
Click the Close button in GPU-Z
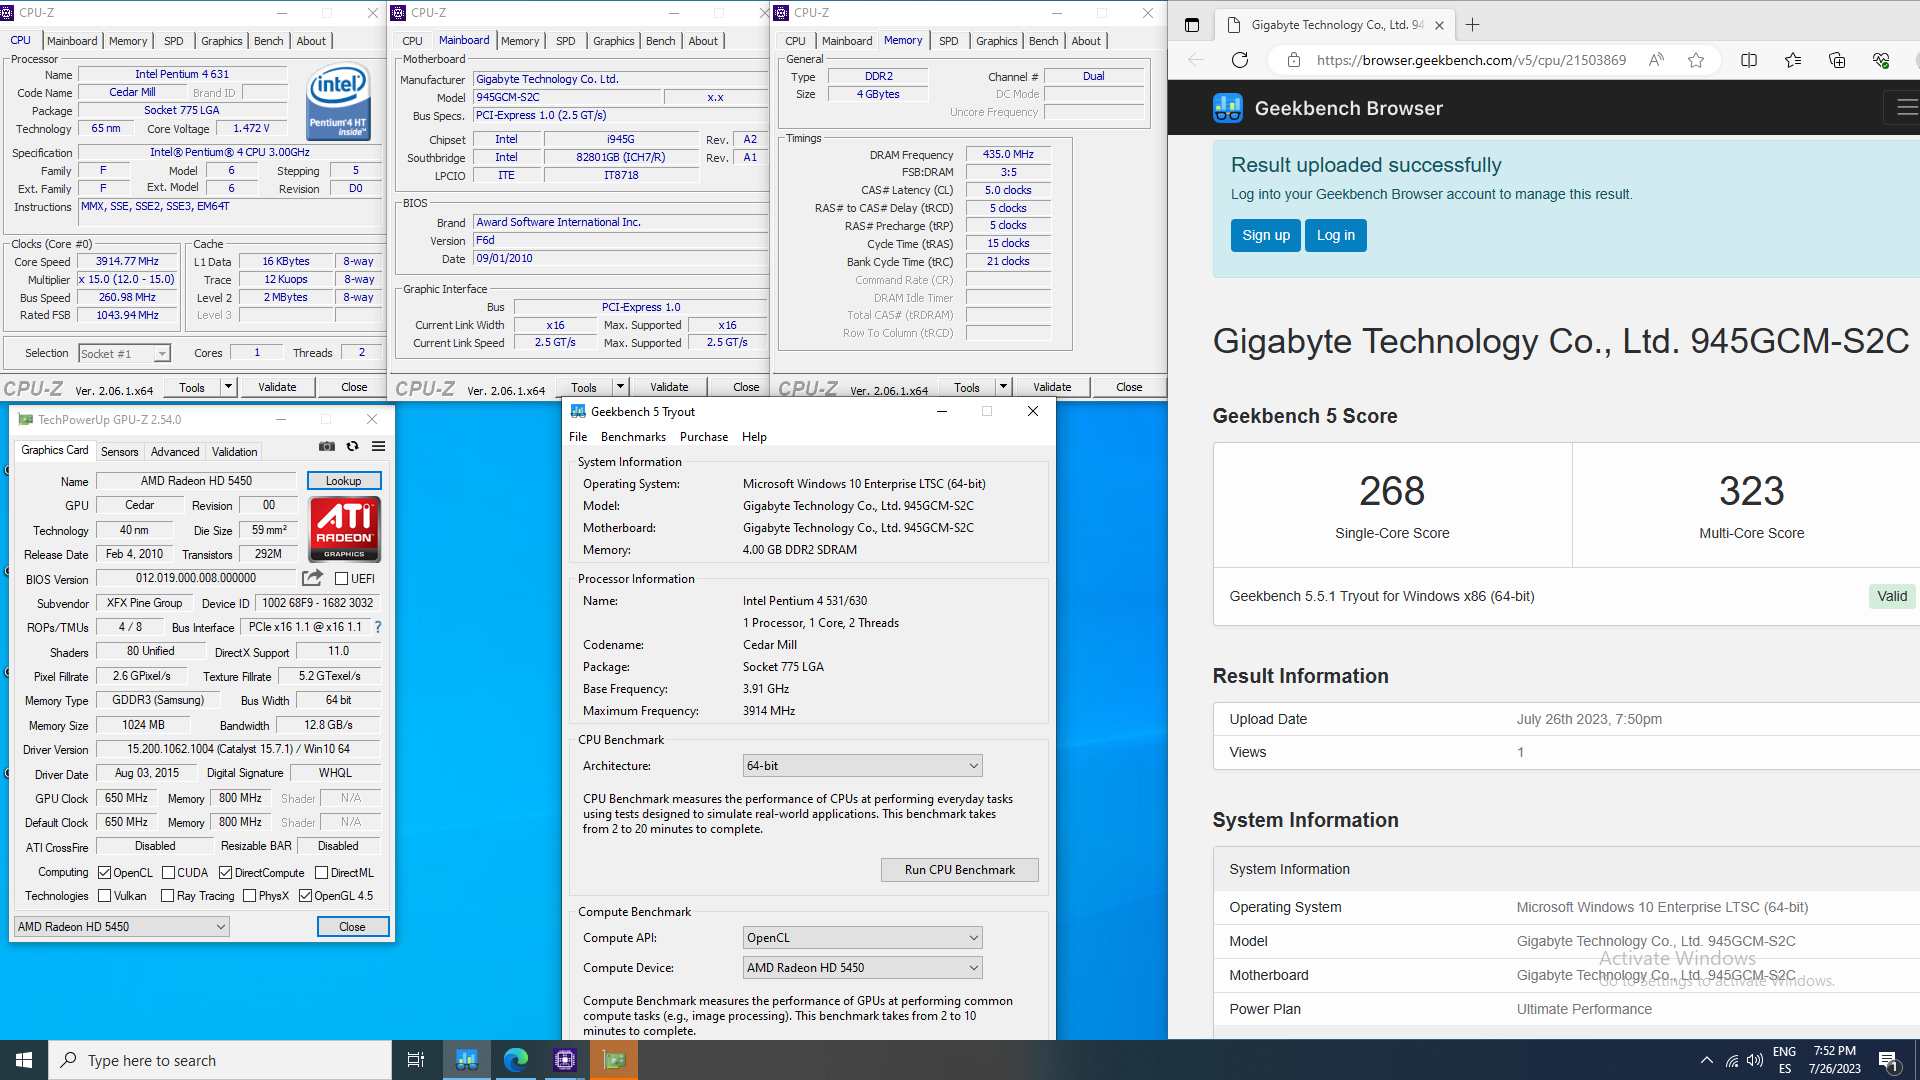coord(353,927)
